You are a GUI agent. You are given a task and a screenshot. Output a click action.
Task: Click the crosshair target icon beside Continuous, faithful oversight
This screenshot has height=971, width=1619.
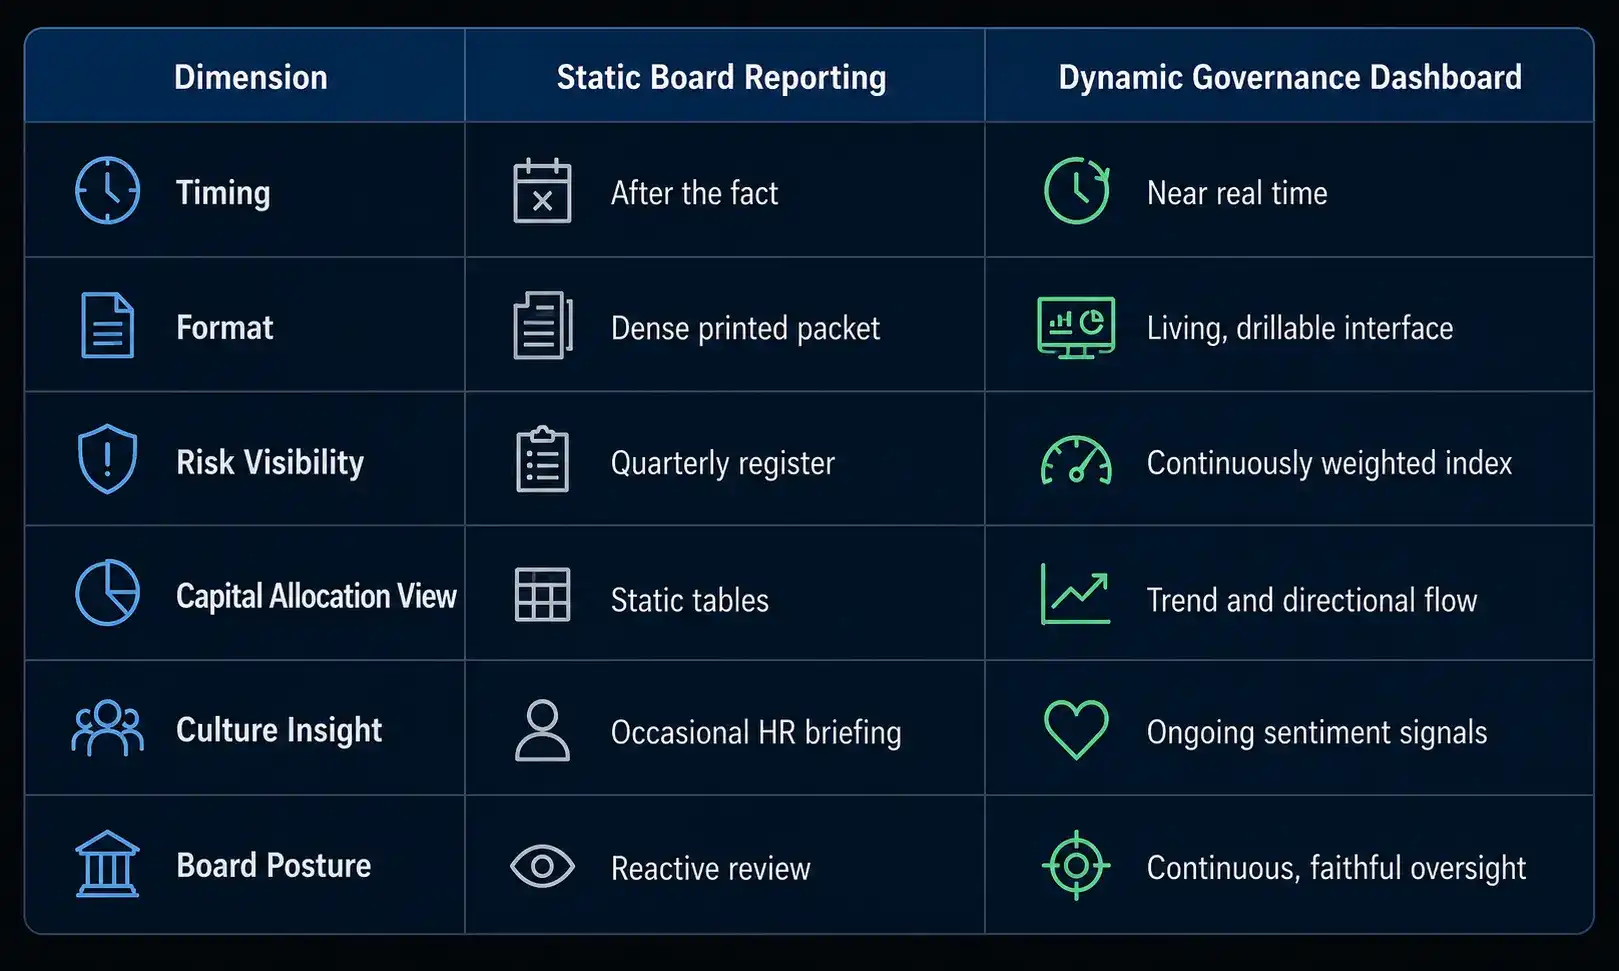pos(1076,865)
